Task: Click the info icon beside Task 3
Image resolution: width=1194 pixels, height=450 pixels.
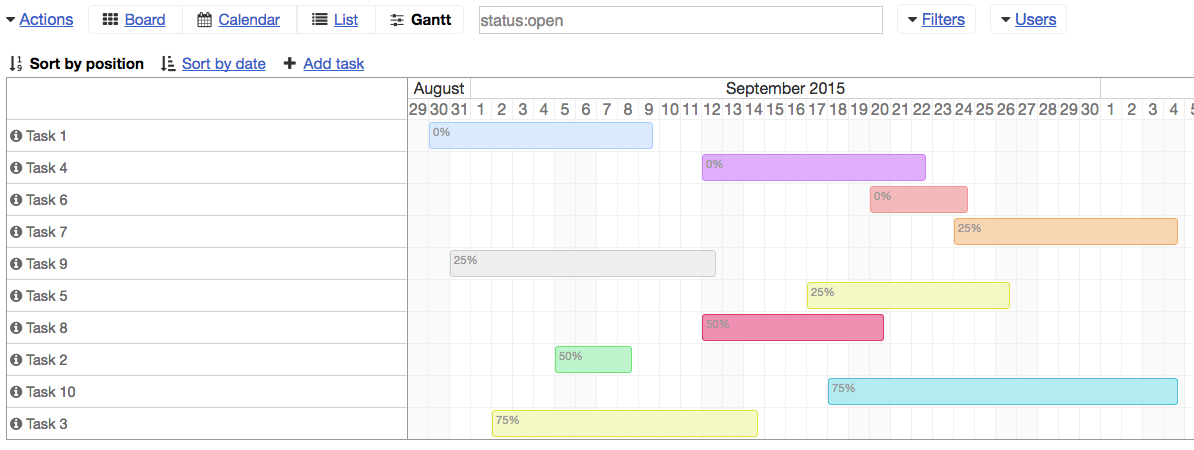Action: pos(15,424)
